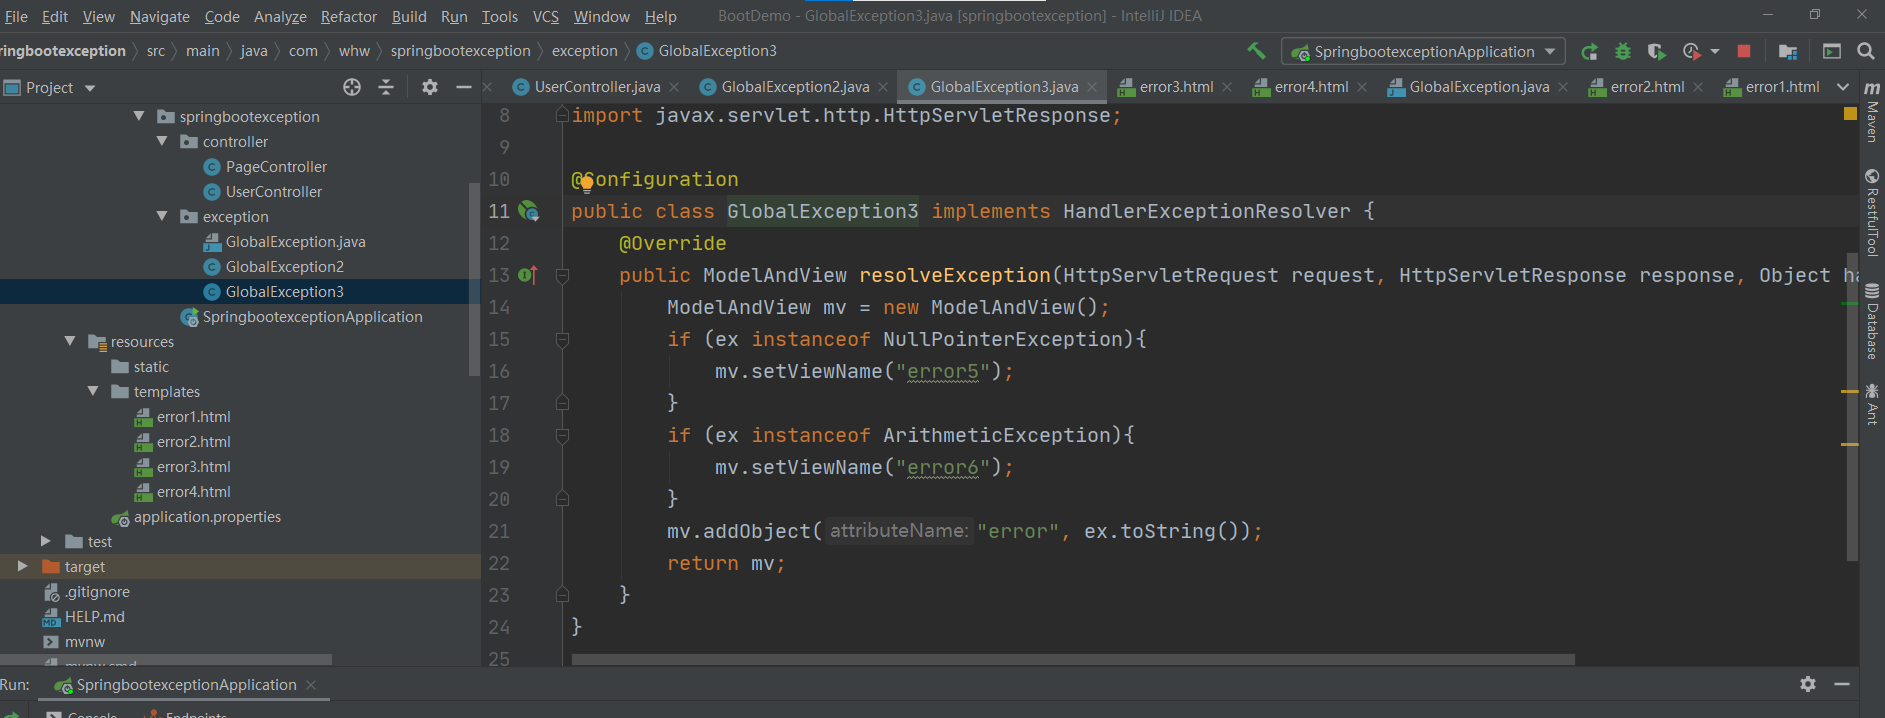Image resolution: width=1885 pixels, height=718 pixels.
Task: Click Search Everywhere magnifier icon
Action: tap(1866, 51)
